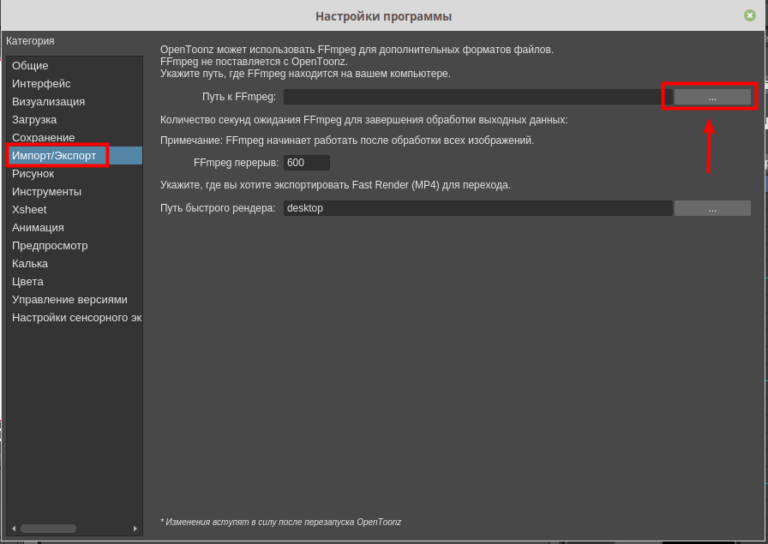Screen dimensions: 768x544
Task: Click the category list horizontal scrollbar handle
Action: click(48, 529)
